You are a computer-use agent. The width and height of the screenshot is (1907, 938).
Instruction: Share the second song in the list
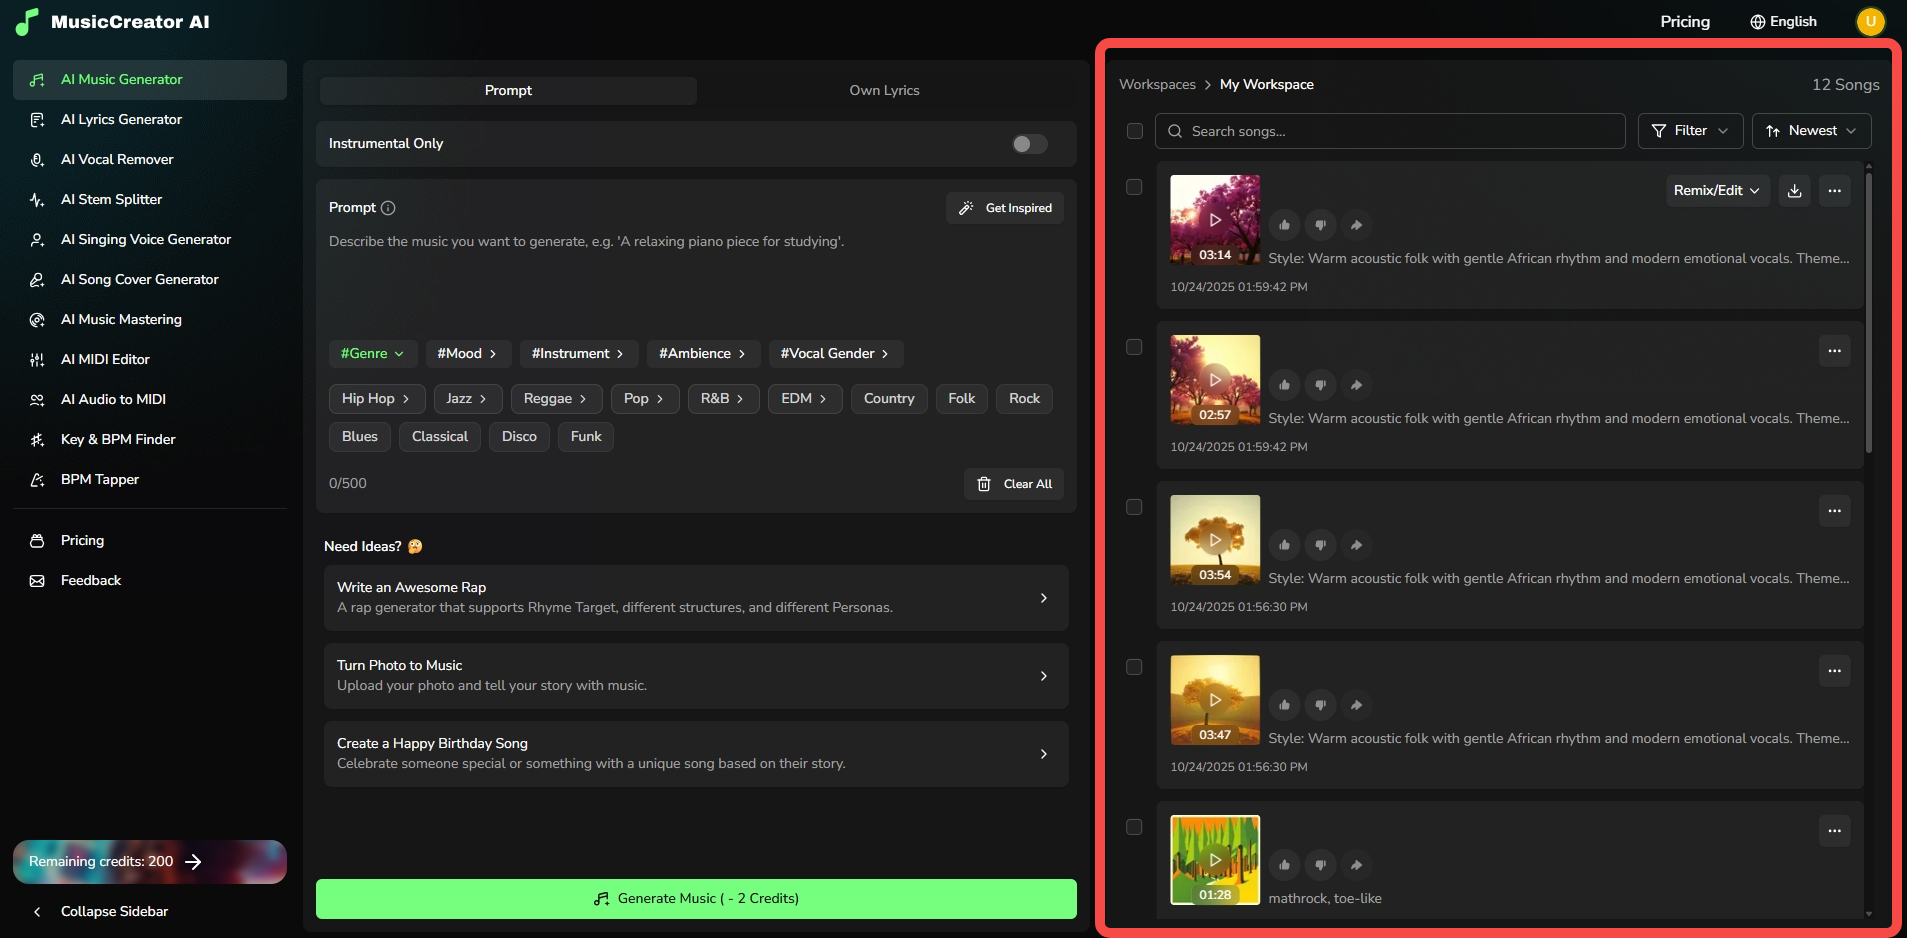point(1356,384)
